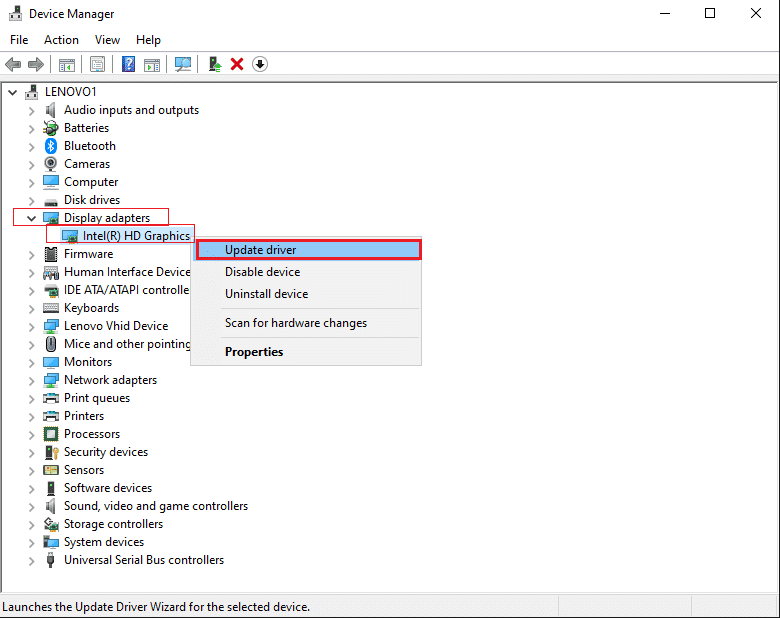Open the Action menu
Screen dimensions: 780x618
[61, 40]
